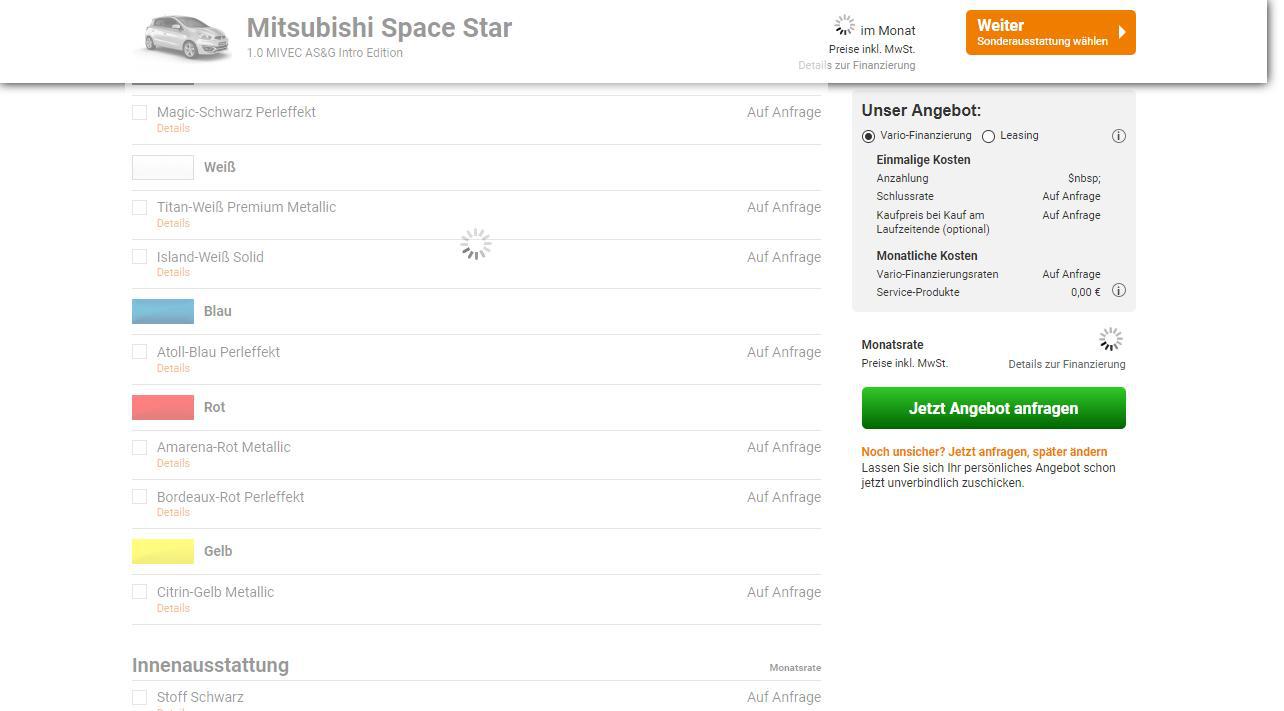
Task: Click the info icon beside Leasing option
Action: 1118,136
